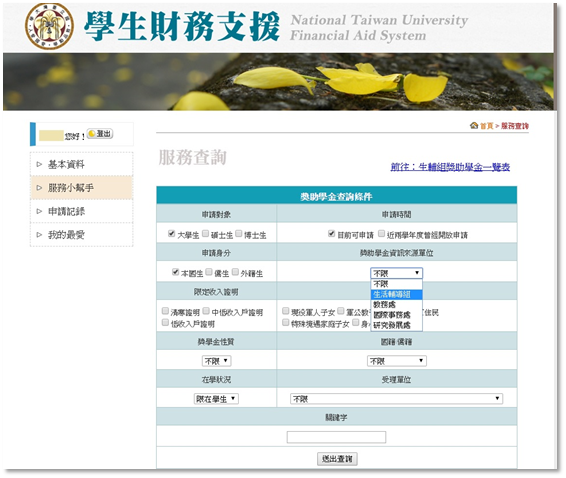Viewport: 566px width, 478px height.
Task: Check the 博士生 checkbox
Action: click(239, 234)
